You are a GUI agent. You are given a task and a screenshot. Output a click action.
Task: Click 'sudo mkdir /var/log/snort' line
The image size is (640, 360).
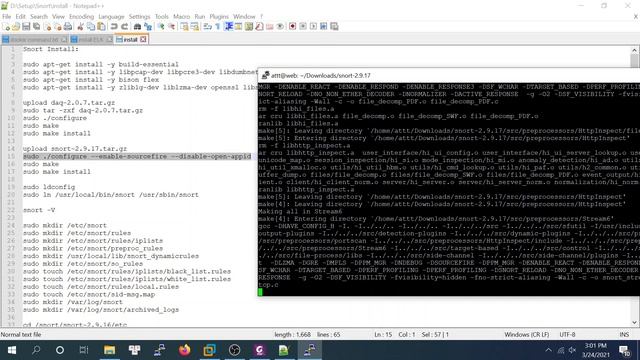click(x=73, y=302)
